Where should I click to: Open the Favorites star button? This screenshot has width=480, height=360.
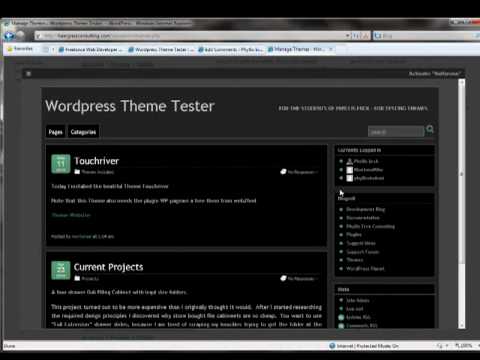coord(21,49)
